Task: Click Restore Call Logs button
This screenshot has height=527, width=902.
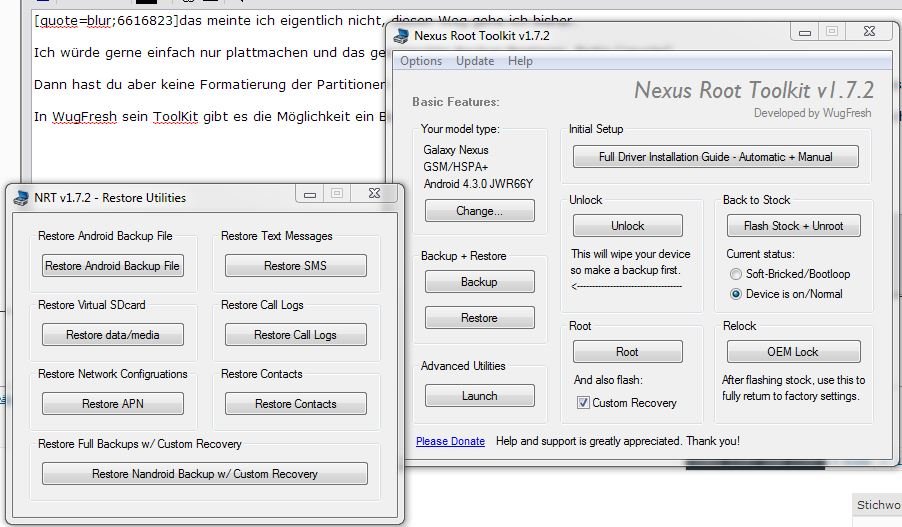Action: pyautogui.click(x=296, y=335)
